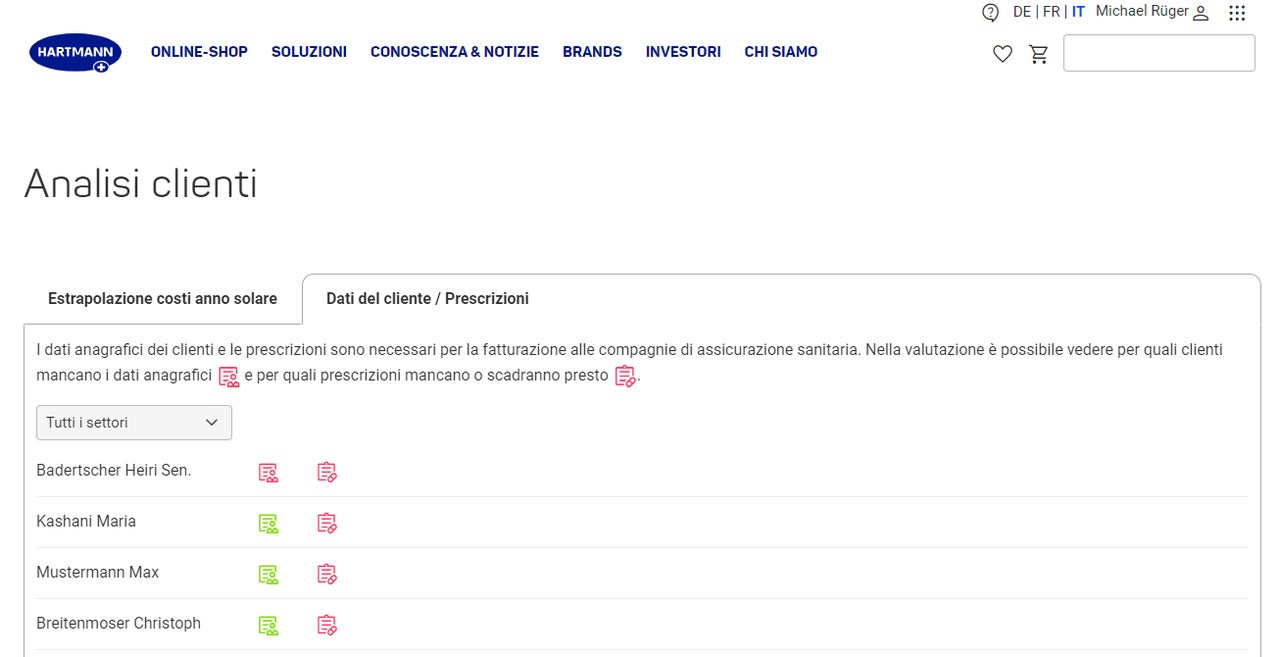Open the apps grid icon

pos(1237,13)
